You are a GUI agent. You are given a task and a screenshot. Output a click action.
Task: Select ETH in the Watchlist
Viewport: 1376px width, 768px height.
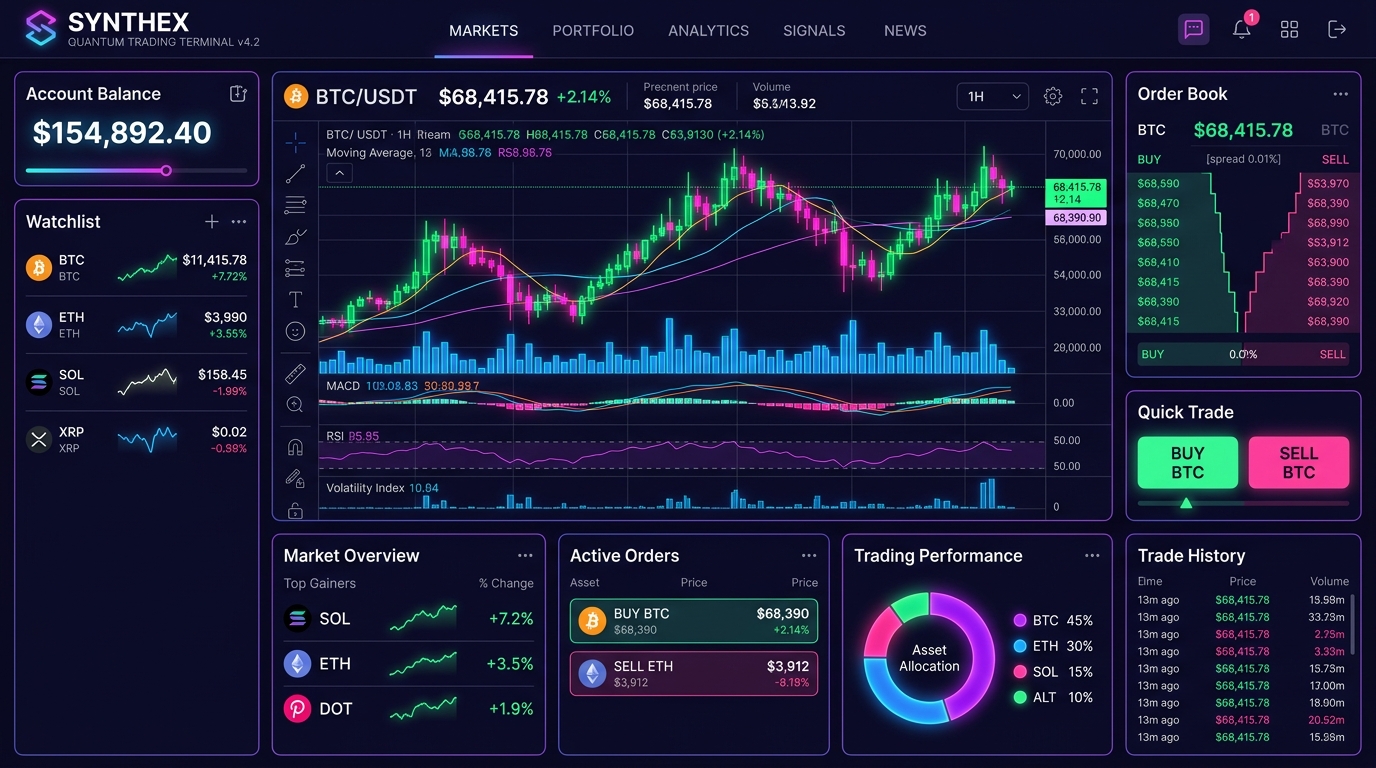pyautogui.click(x=136, y=325)
